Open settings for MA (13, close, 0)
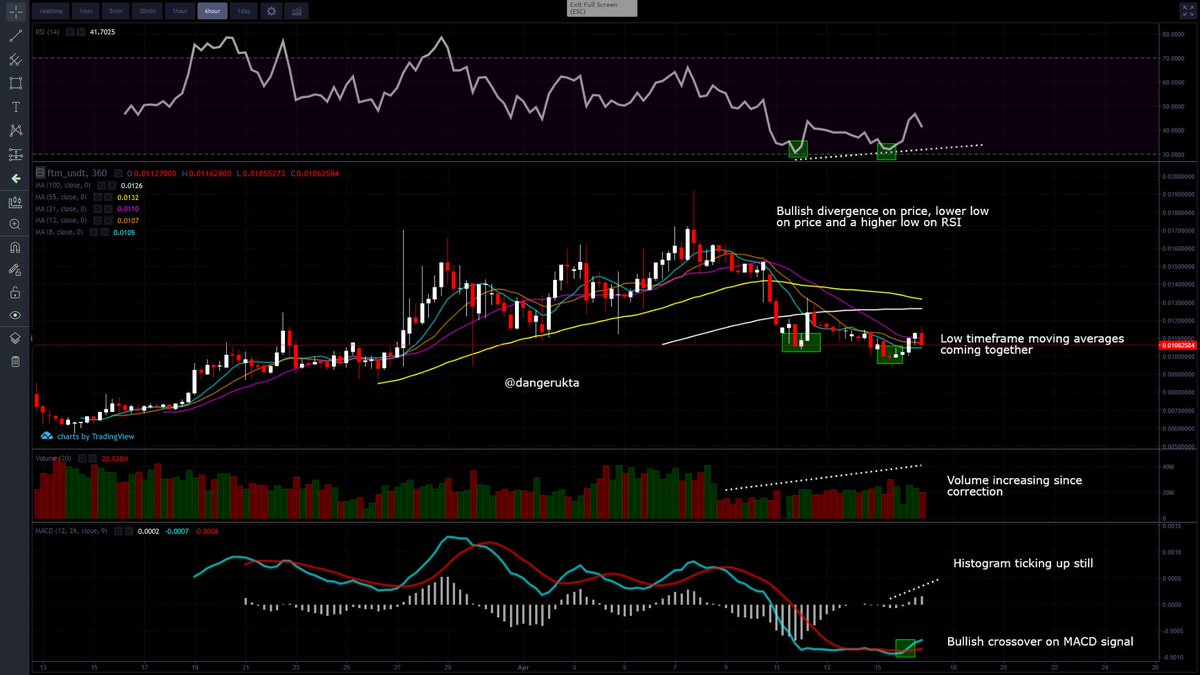The width and height of the screenshot is (1200, 675). 97,220
